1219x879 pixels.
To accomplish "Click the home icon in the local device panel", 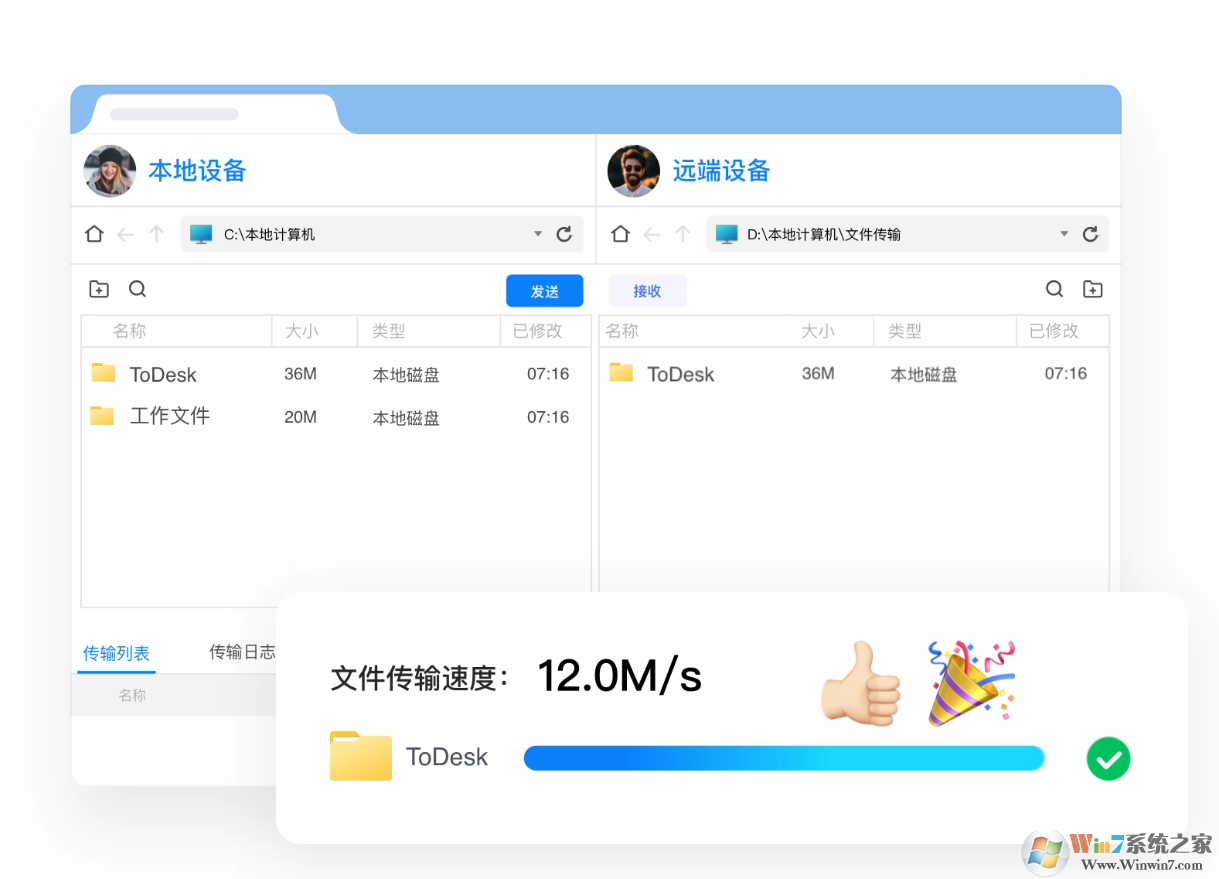I will [94, 233].
